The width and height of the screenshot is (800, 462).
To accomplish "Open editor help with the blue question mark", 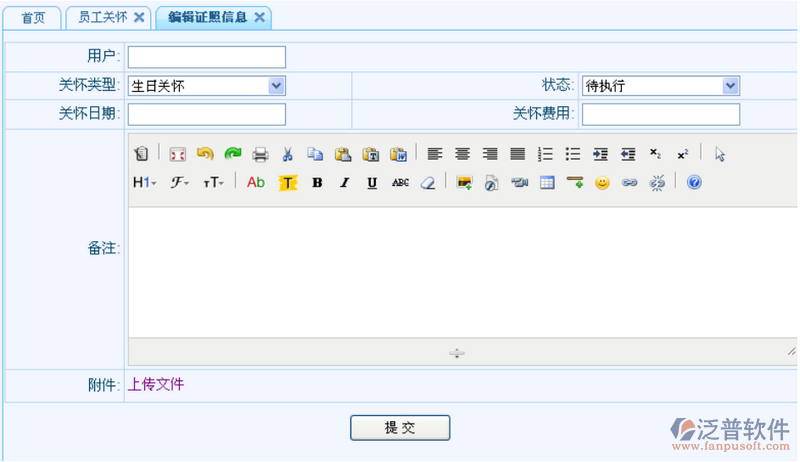I will point(694,183).
